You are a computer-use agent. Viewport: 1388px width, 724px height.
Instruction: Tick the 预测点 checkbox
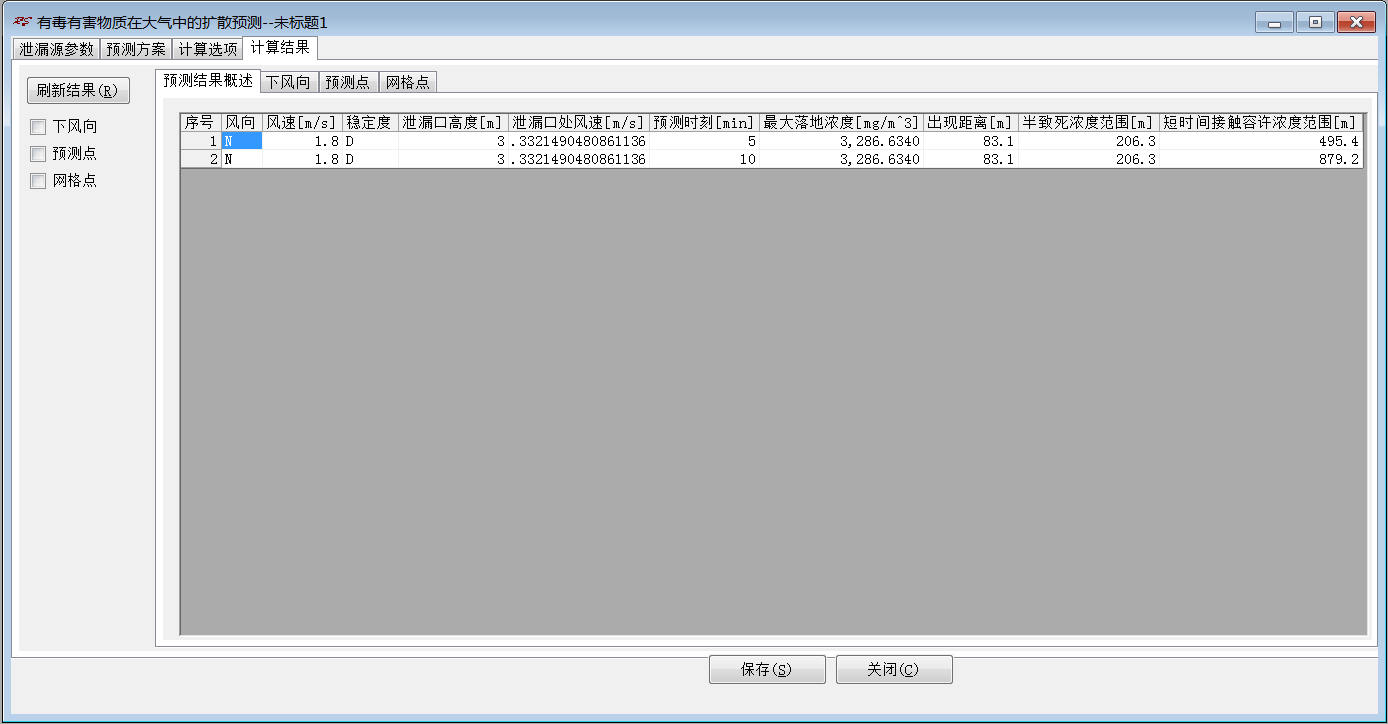pos(38,154)
